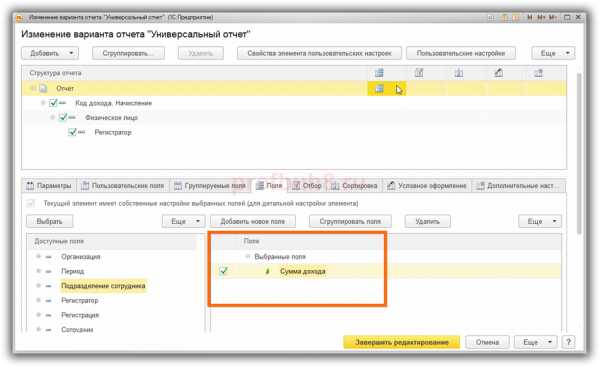
Task: Click the M icon in title bar
Action: pyautogui.click(x=530, y=17)
